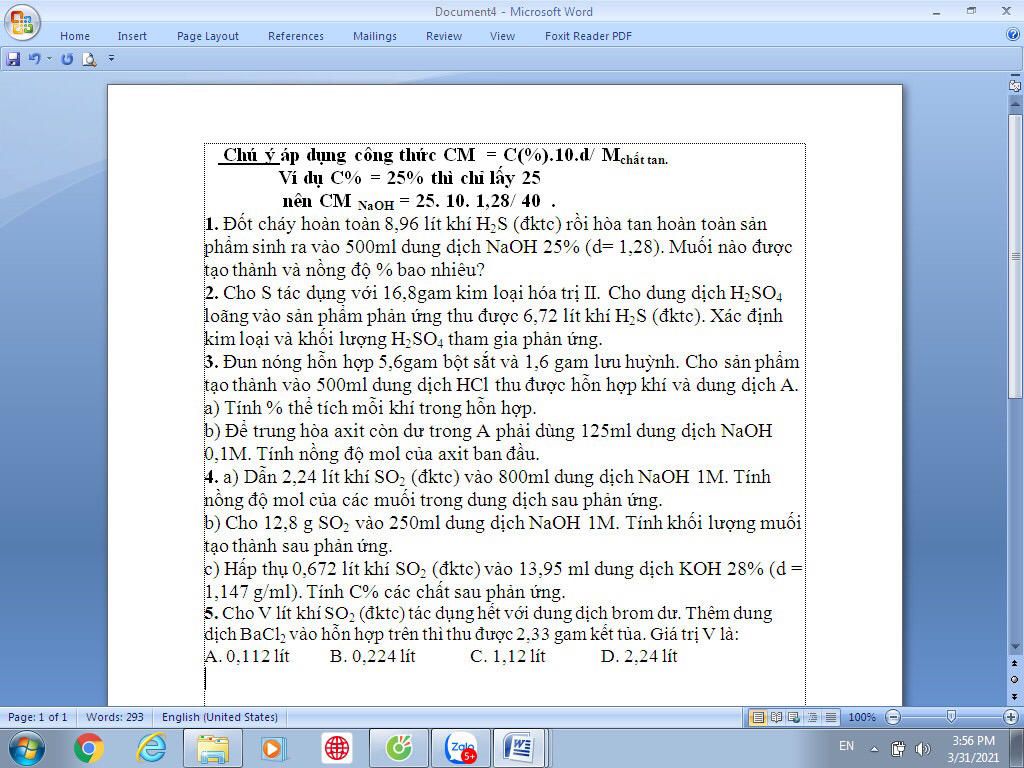Click the Zoom In plus button
The image size is (1024, 768).
[x=1011, y=718]
